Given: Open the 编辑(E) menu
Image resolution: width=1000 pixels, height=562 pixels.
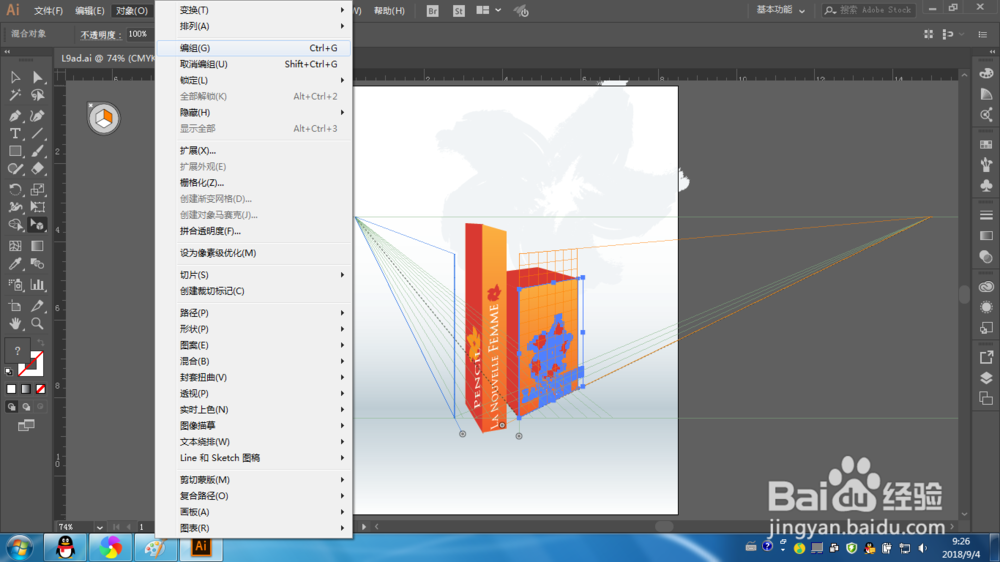Looking at the screenshot, I should [89, 11].
